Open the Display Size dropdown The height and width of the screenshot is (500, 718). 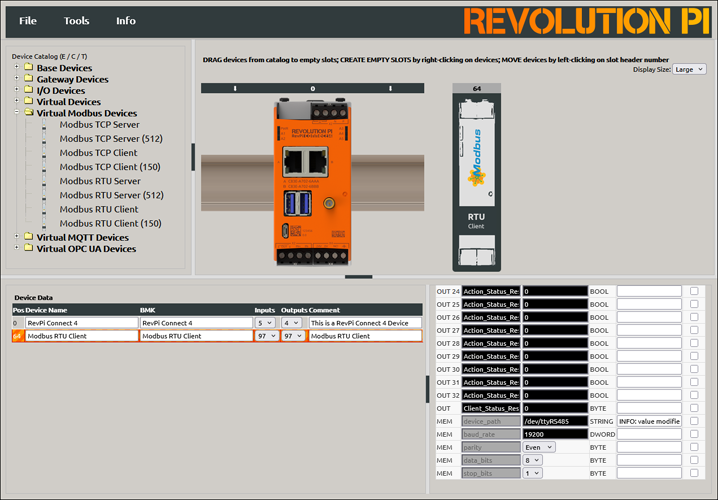click(689, 69)
